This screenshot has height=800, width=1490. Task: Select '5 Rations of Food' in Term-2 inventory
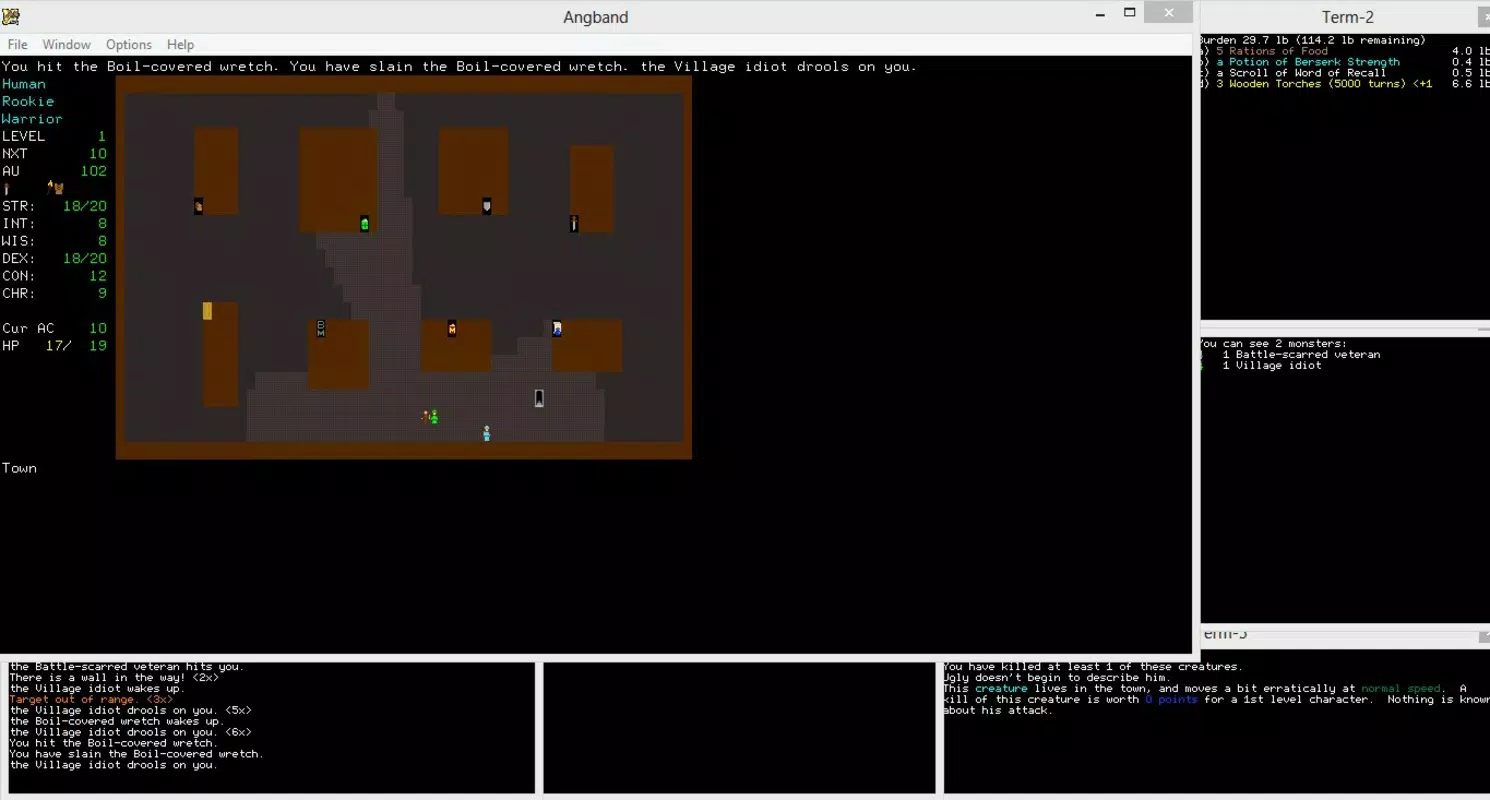tap(1272, 51)
